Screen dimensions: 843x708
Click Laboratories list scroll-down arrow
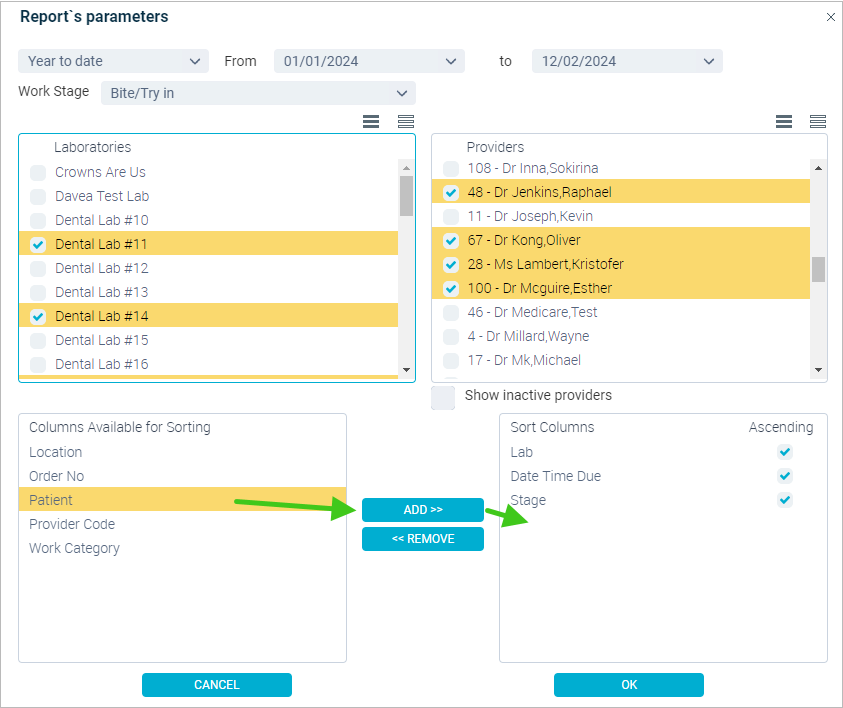point(406,370)
